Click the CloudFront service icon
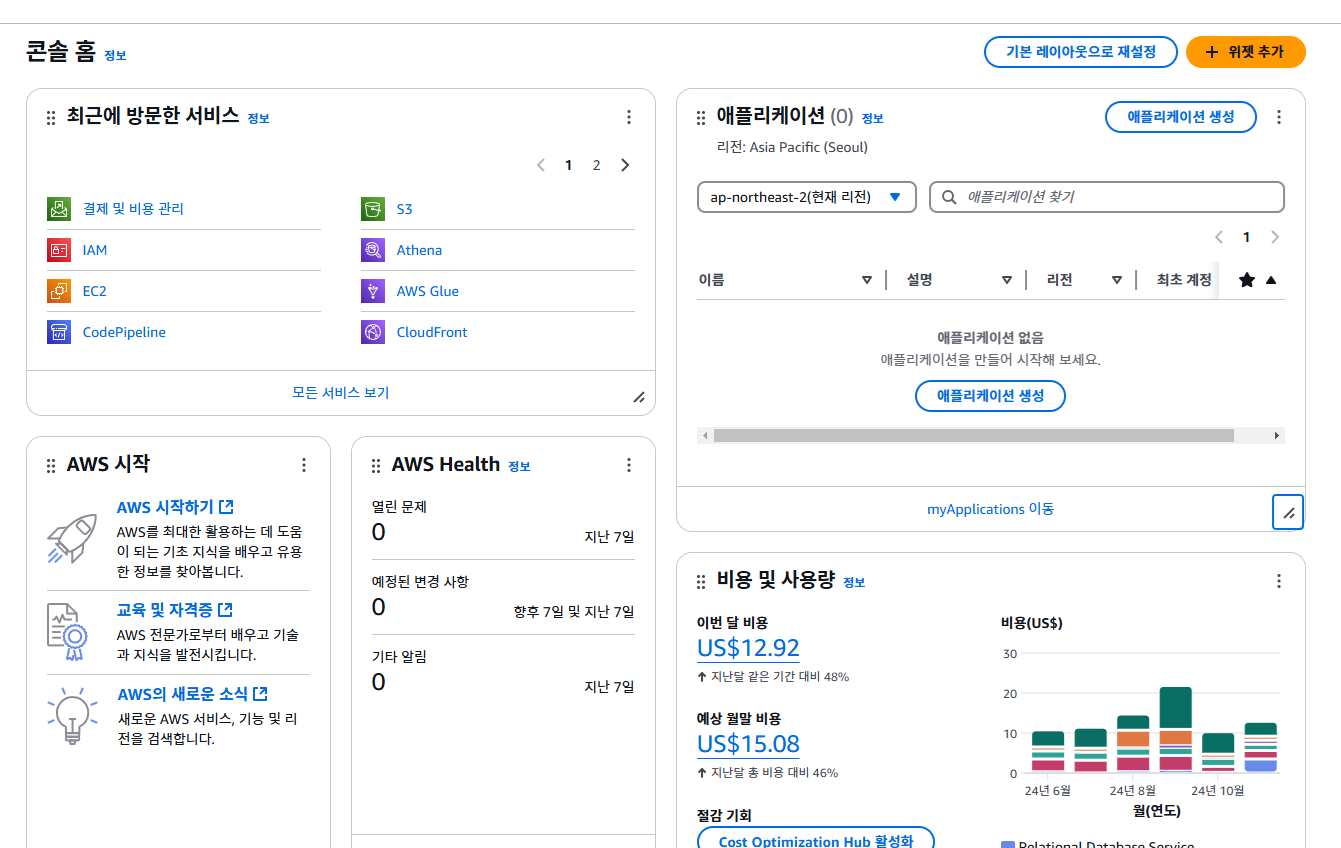Viewport: 1341px width, 848px height. pyautogui.click(x=373, y=332)
